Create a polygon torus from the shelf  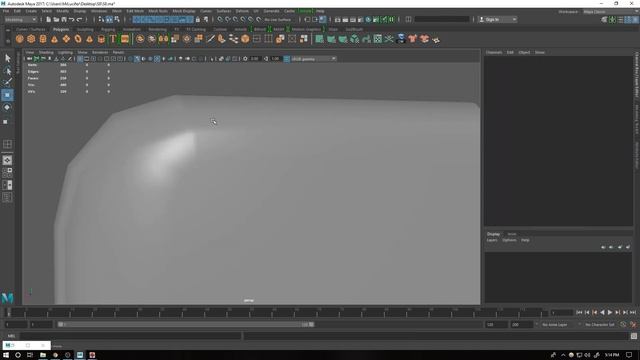(x=78, y=39)
